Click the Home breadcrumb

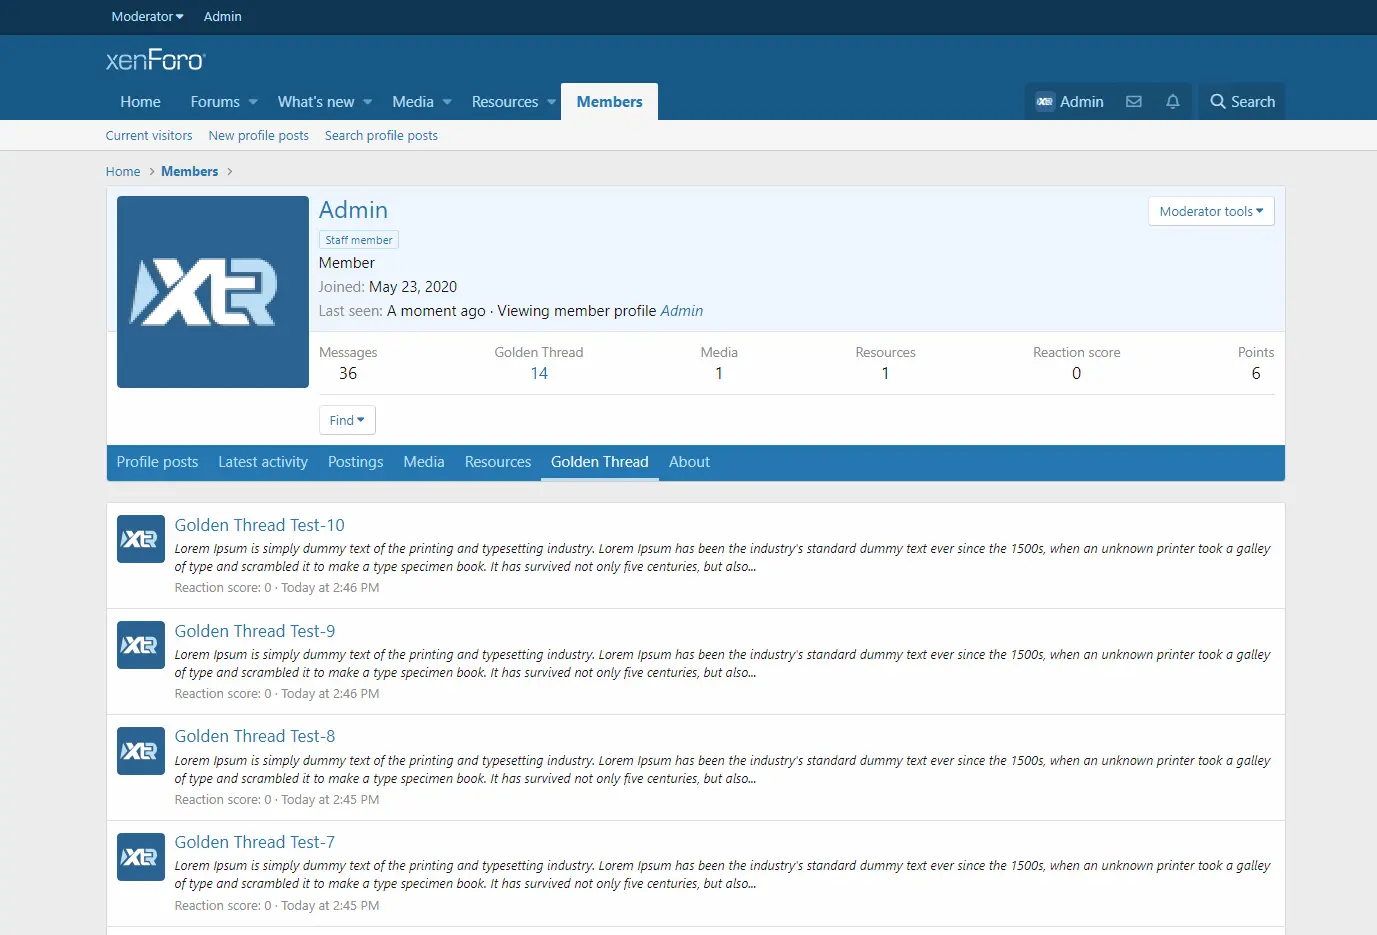(x=123, y=172)
